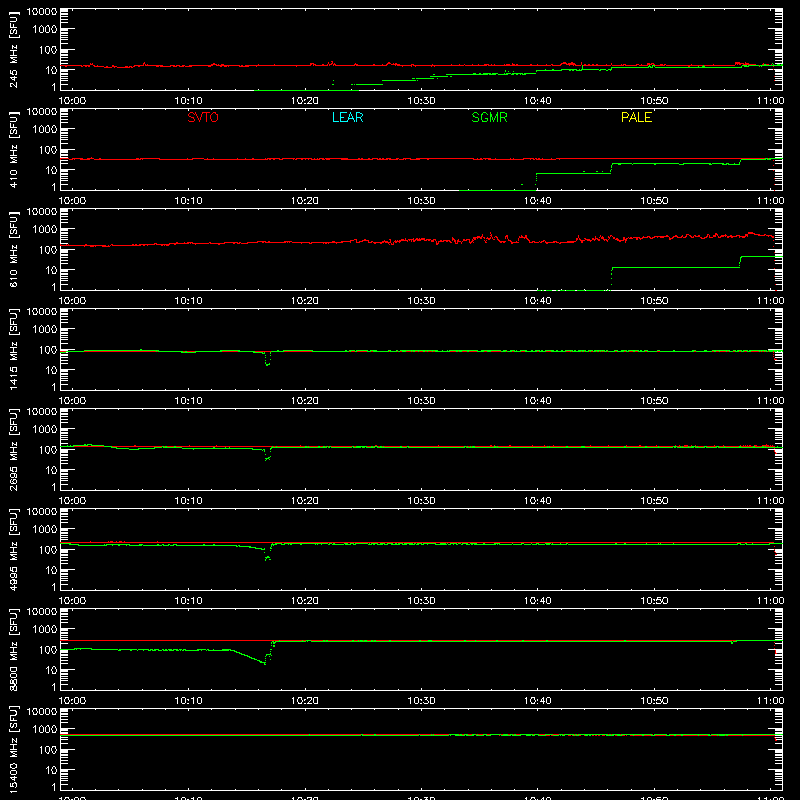Select the 410 MHz [SFU] axis label
The height and width of the screenshot is (800, 800).
[x=13, y=149]
